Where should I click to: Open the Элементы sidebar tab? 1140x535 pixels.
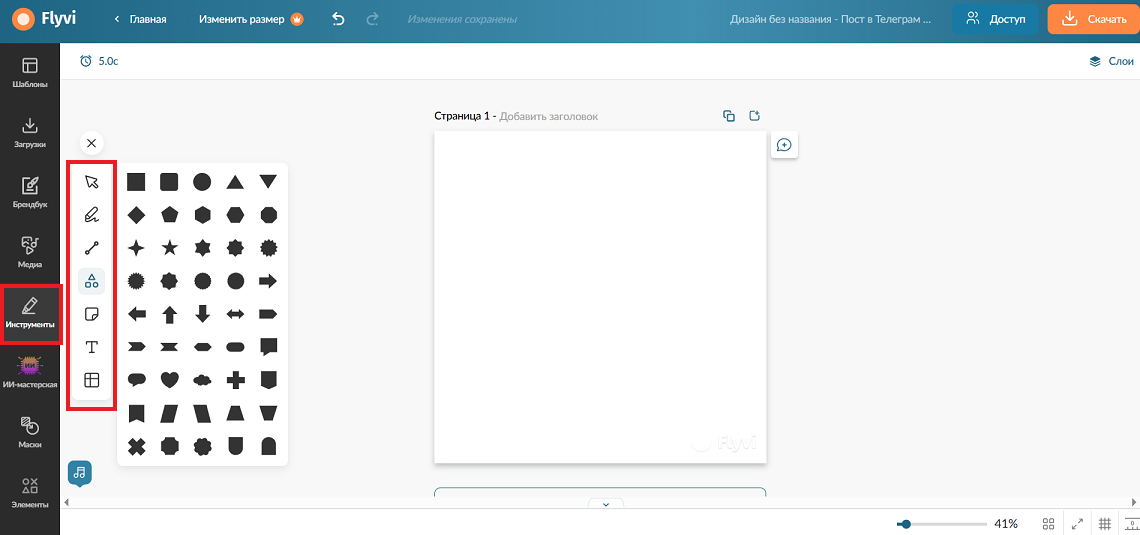coord(30,493)
